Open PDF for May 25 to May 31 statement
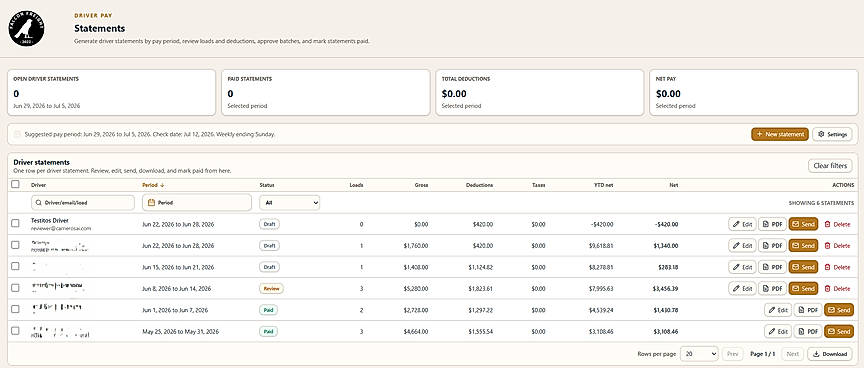 [x=807, y=331]
